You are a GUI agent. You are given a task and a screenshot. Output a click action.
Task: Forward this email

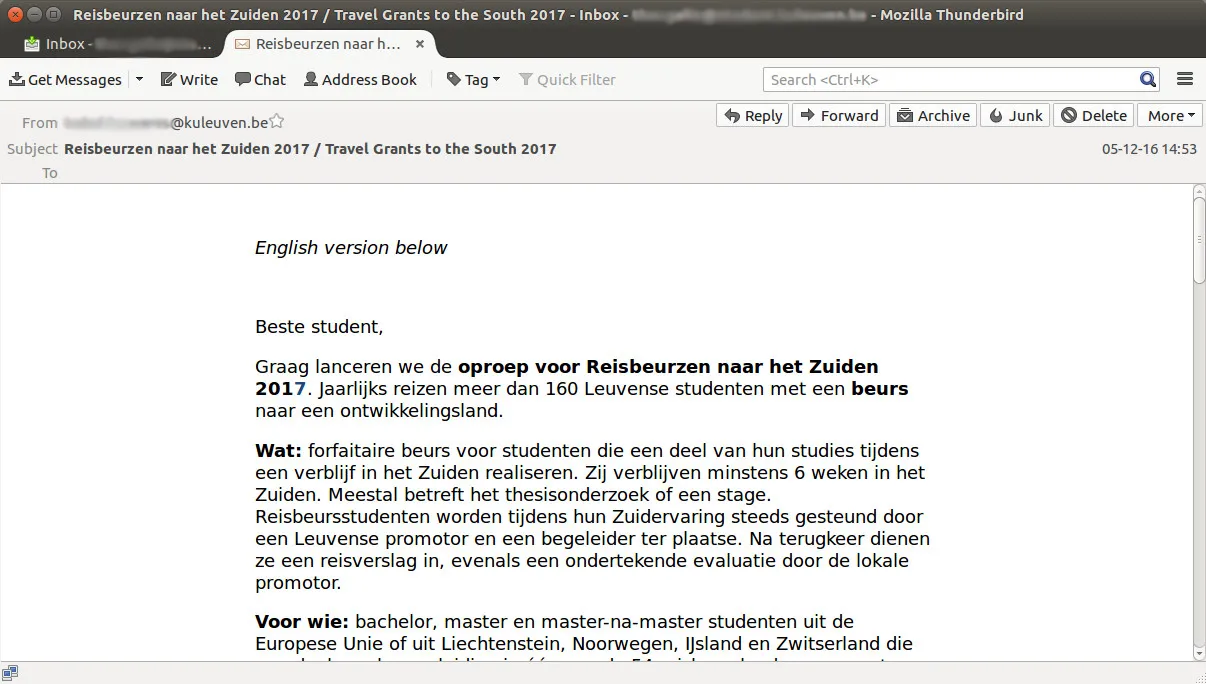click(x=838, y=116)
